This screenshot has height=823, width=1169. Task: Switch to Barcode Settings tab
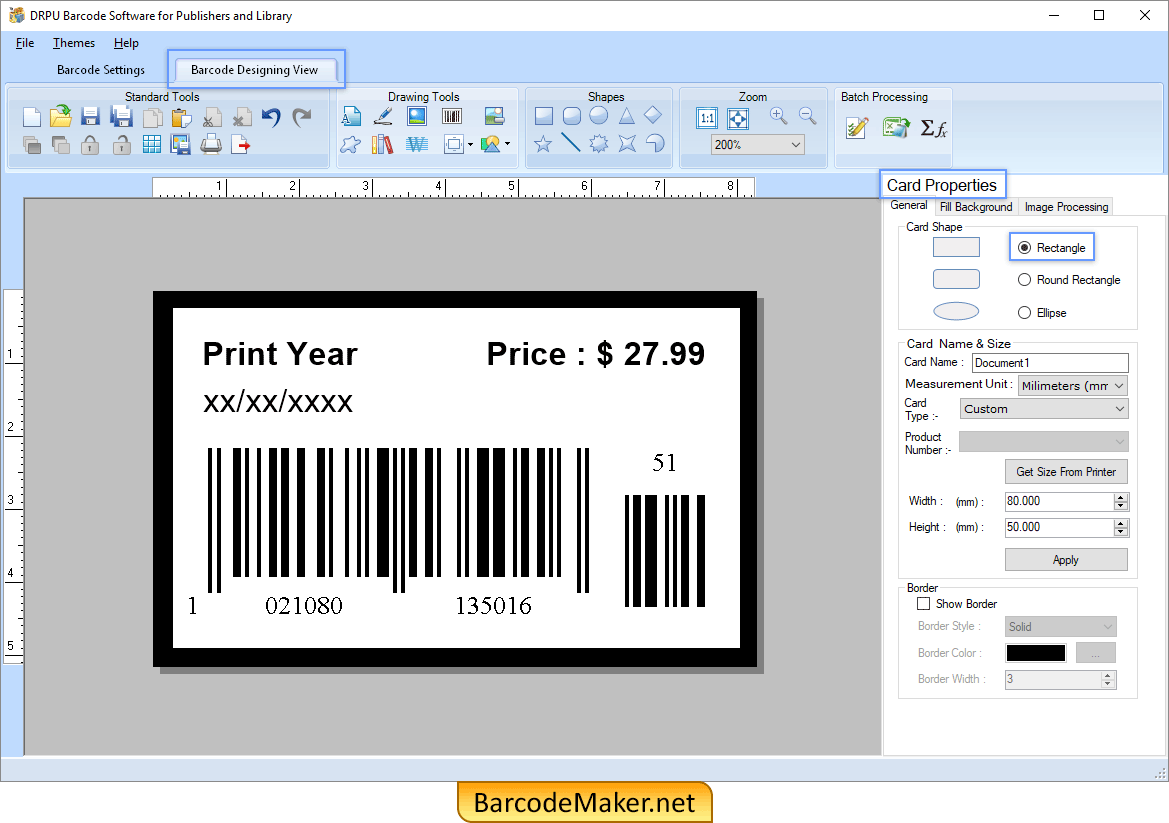(101, 69)
